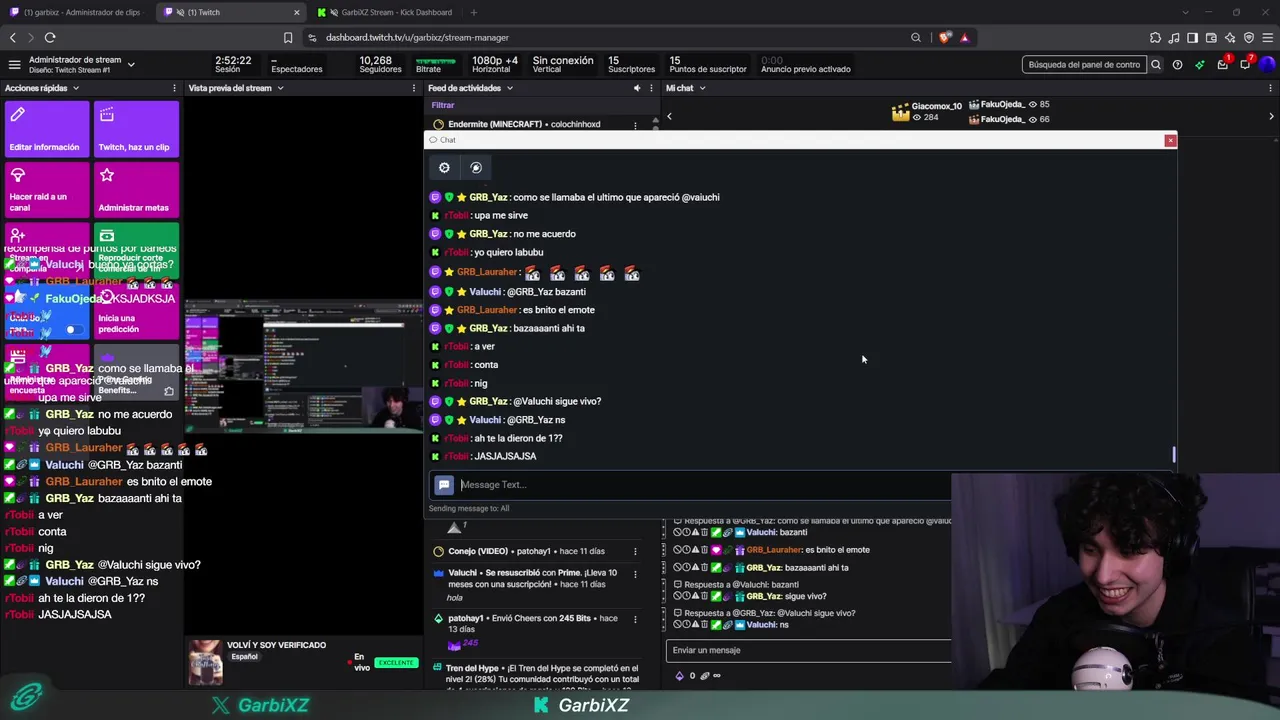Screen dimensions: 1280x720
Task: Expand the Feed de actividades dropdown
Action: (509, 88)
